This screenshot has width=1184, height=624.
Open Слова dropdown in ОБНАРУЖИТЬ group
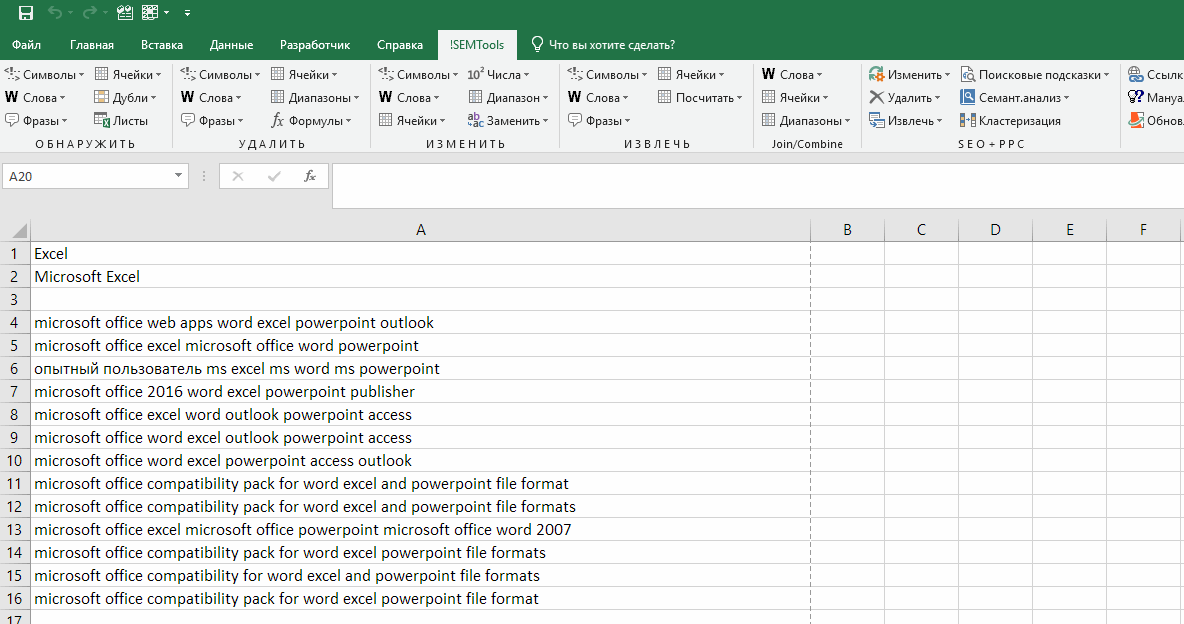point(35,97)
